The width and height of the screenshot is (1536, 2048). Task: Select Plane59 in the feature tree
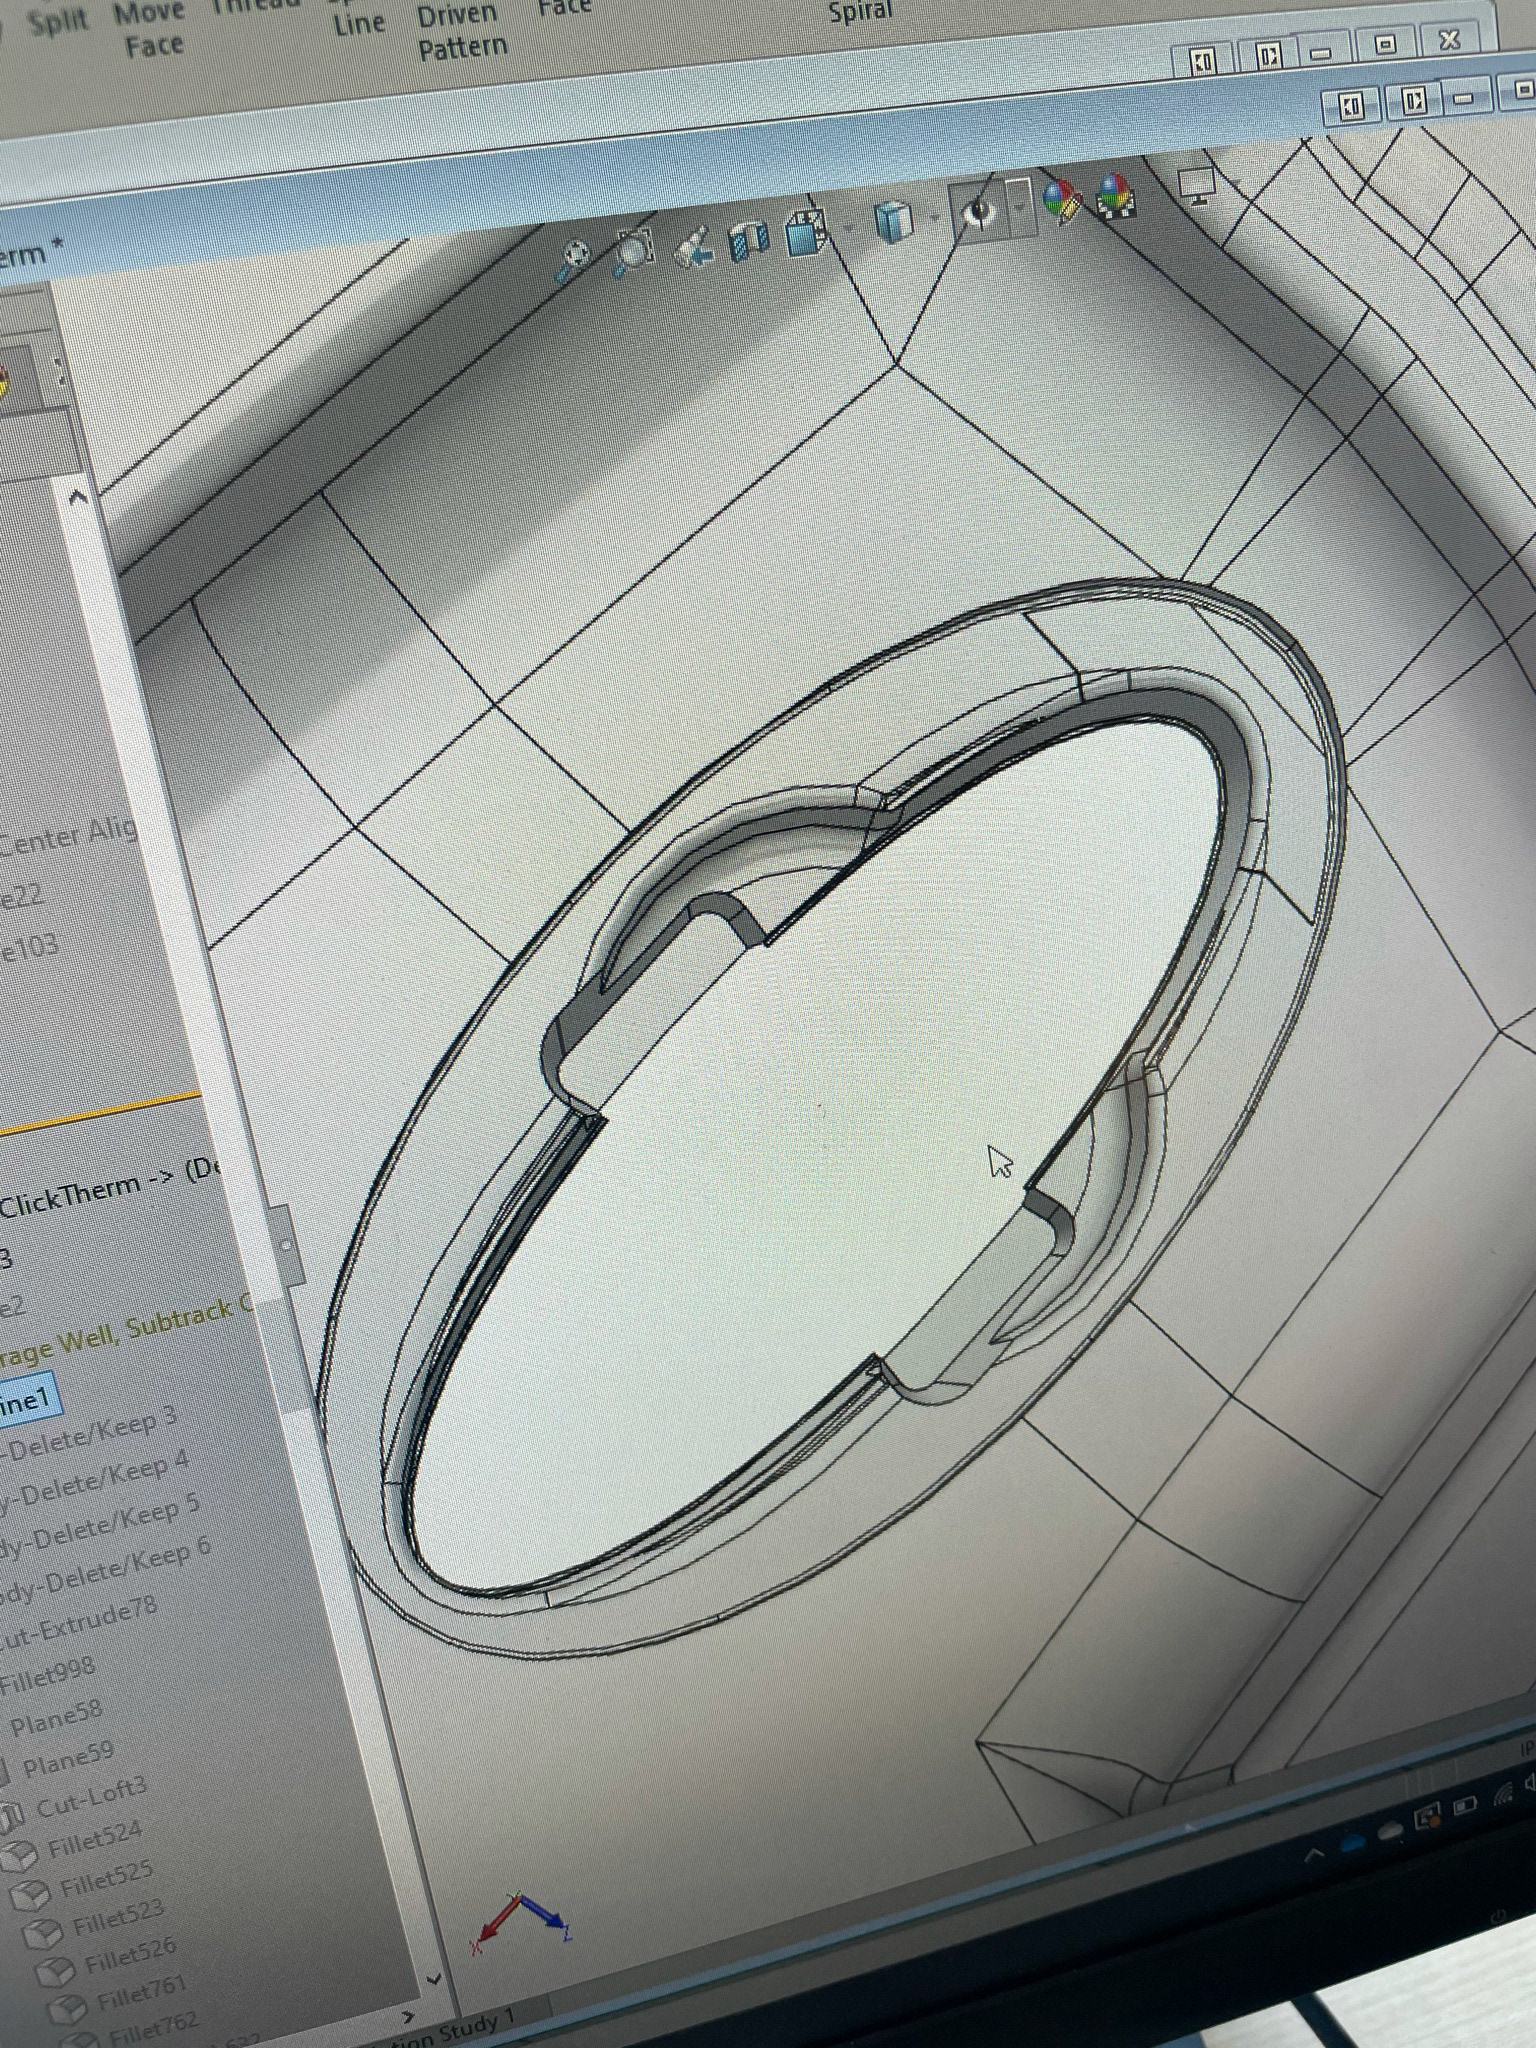[x=68, y=1759]
